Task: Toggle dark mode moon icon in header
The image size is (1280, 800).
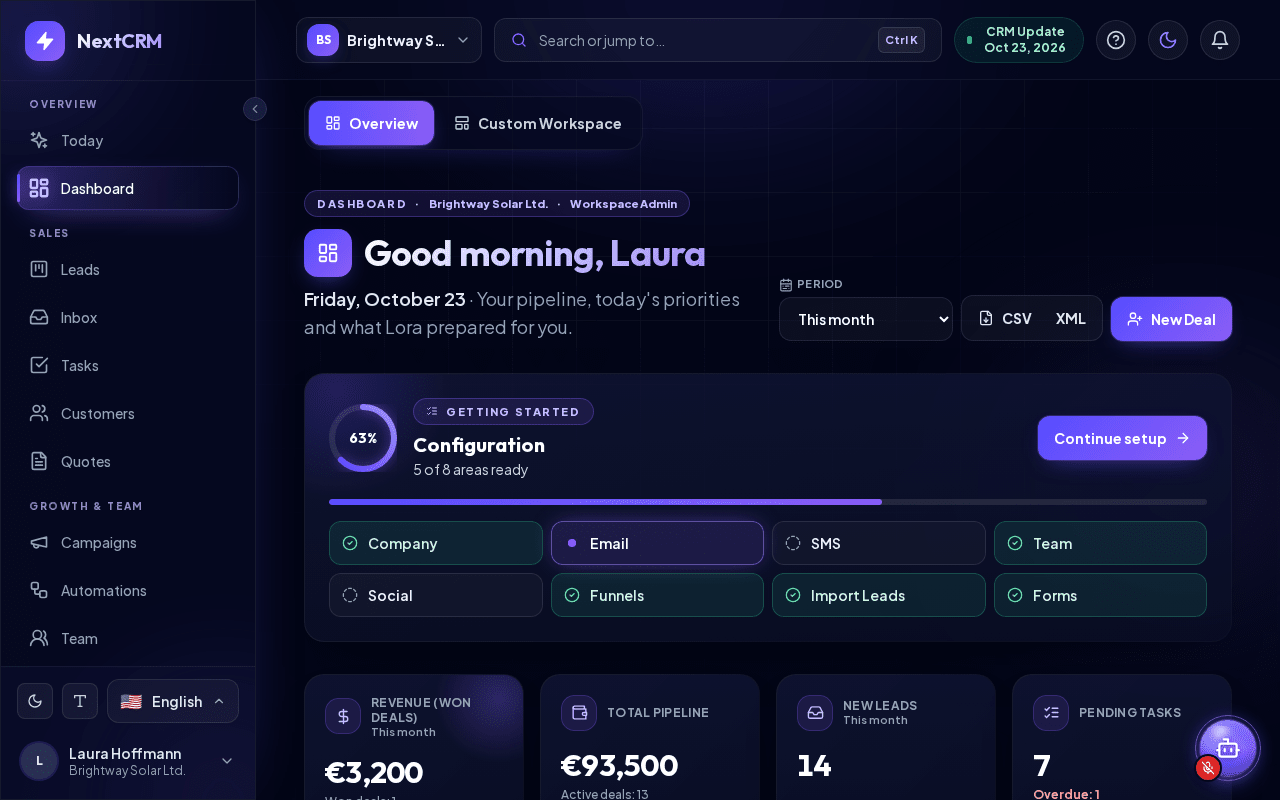Action: [x=1168, y=40]
